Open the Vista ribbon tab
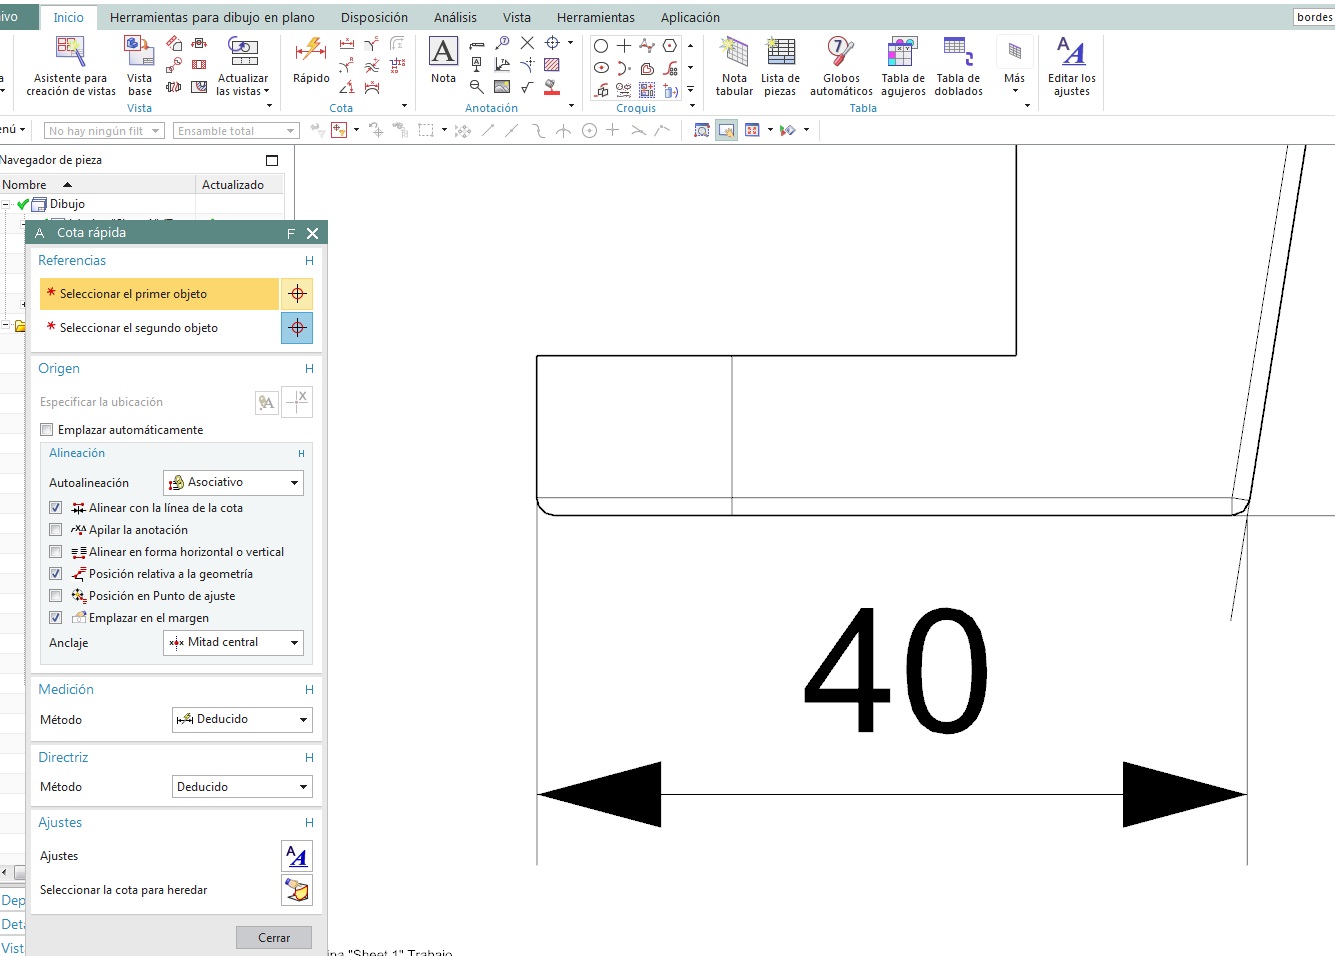 (517, 17)
